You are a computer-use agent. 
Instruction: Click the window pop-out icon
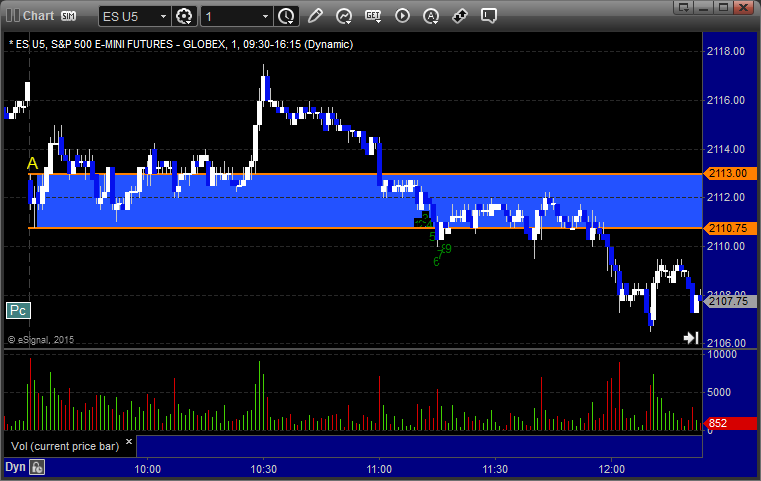684,7
